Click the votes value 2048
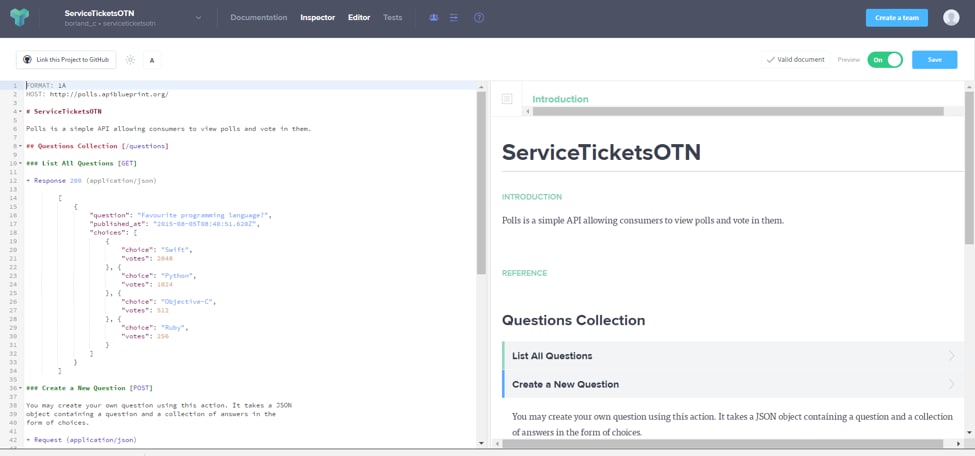 tap(164, 258)
